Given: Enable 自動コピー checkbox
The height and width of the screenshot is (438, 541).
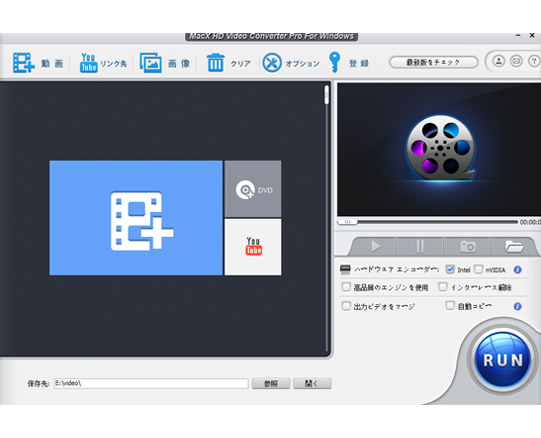Looking at the screenshot, I should [x=450, y=305].
